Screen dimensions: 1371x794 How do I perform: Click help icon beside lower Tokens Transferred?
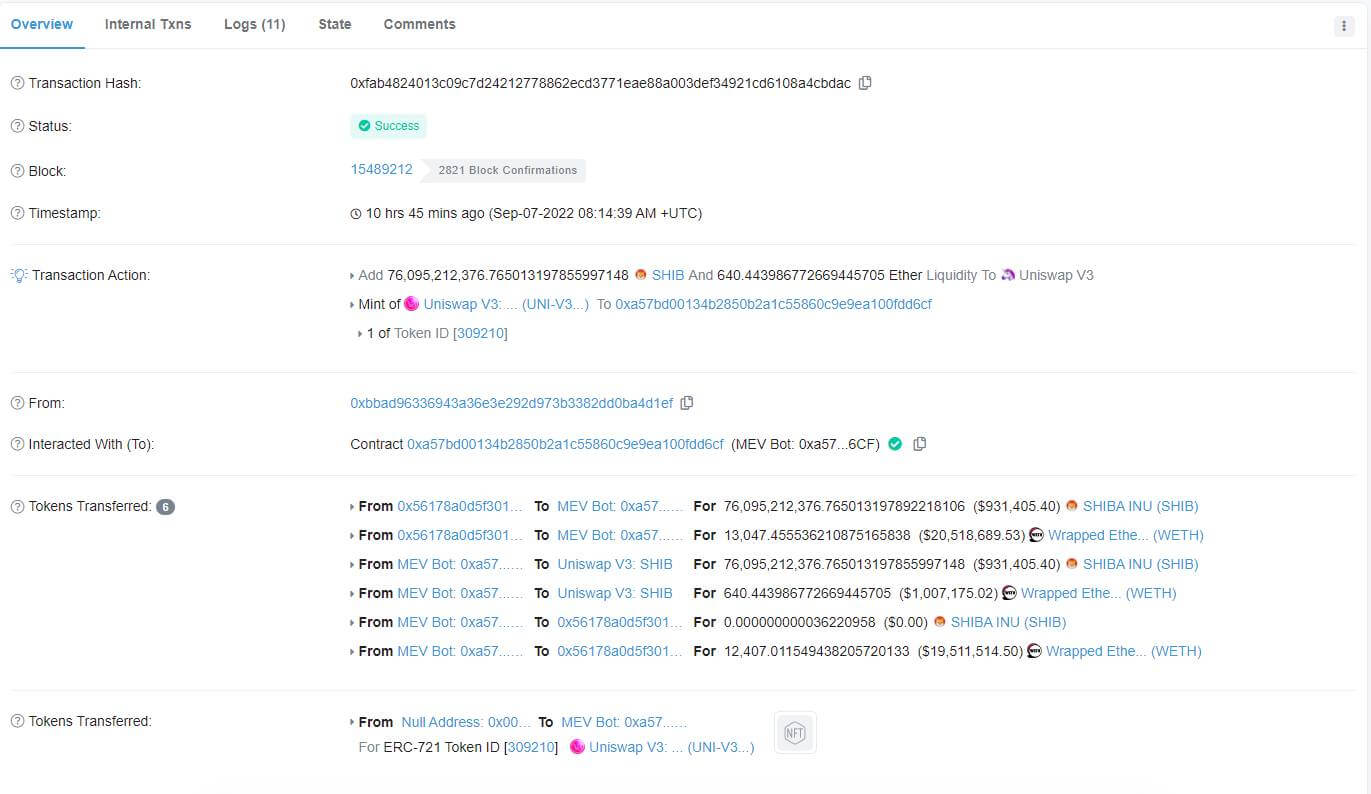pos(17,721)
